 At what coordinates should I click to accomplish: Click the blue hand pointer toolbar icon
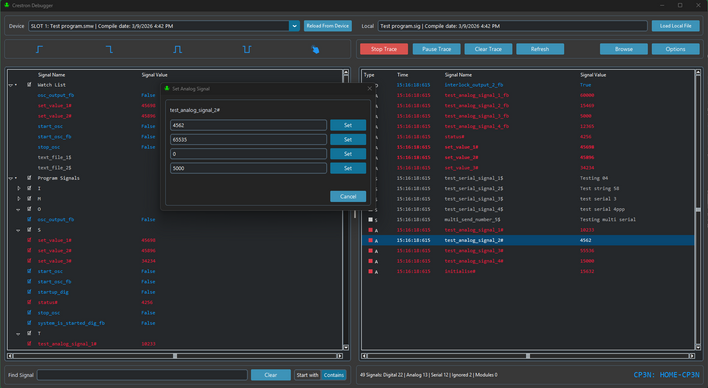(316, 49)
